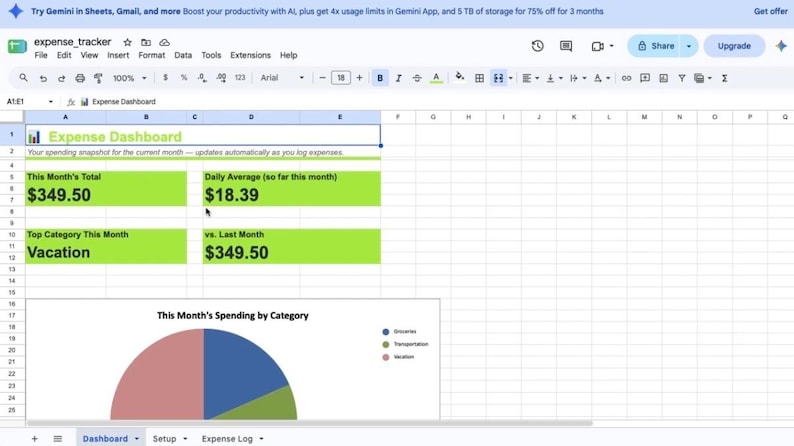Open Gemini side panel sparkle icon
Viewport: 794px width, 446px height.
(781, 46)
